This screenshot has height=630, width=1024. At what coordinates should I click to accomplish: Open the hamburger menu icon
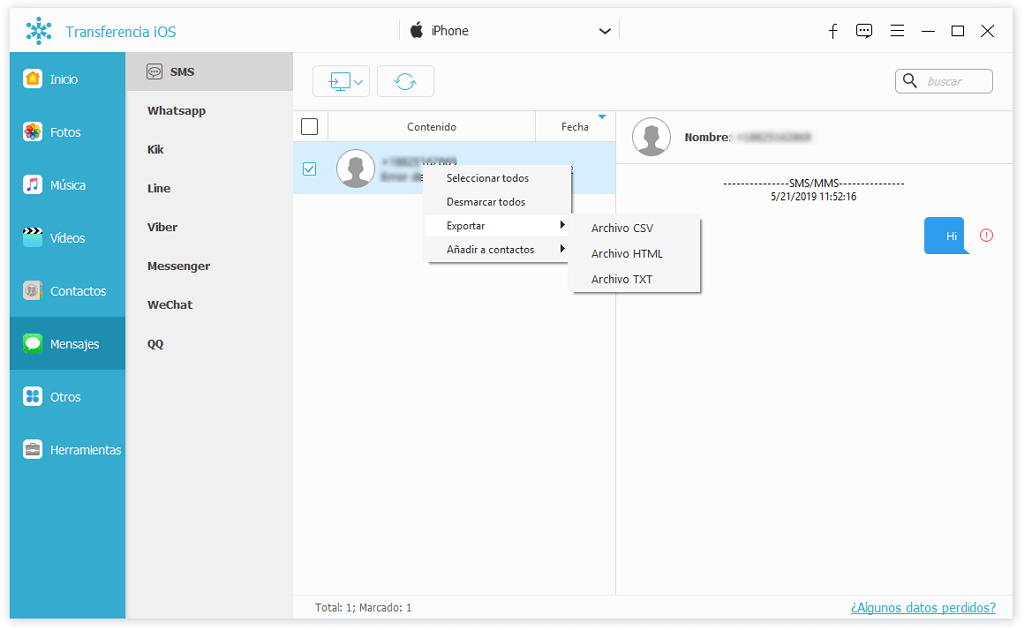[x=897, y=31]
